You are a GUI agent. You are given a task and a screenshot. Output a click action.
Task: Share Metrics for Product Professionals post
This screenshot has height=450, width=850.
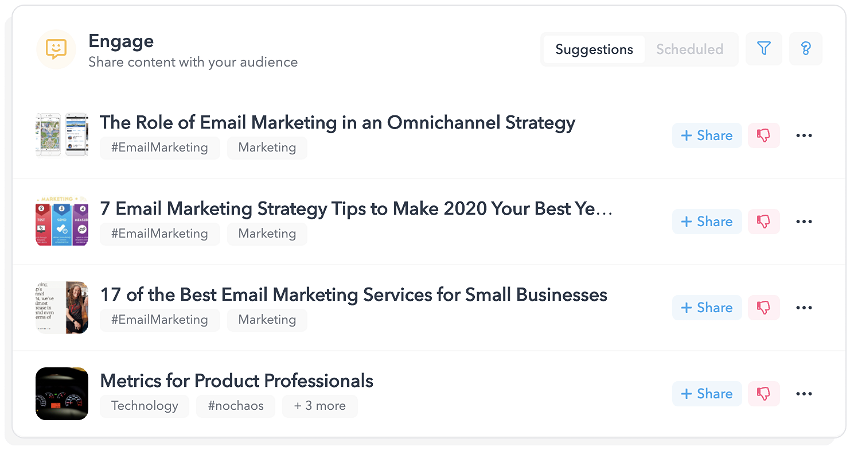point(706,394)
